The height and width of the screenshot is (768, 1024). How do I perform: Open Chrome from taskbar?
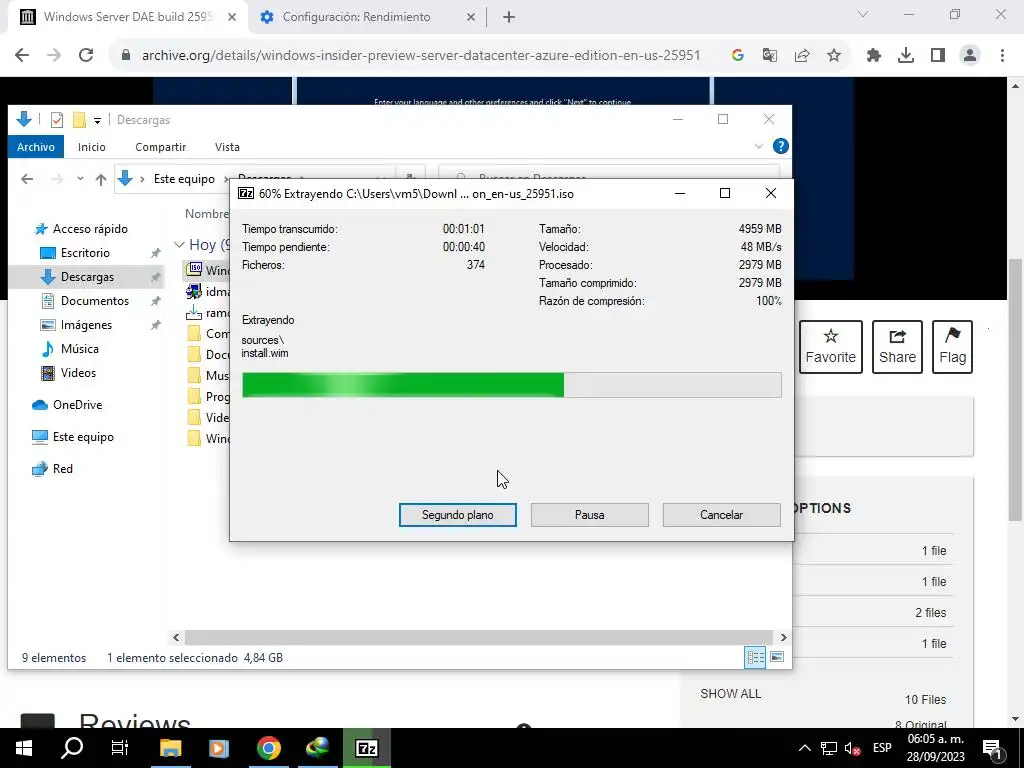tap(268, 748)
